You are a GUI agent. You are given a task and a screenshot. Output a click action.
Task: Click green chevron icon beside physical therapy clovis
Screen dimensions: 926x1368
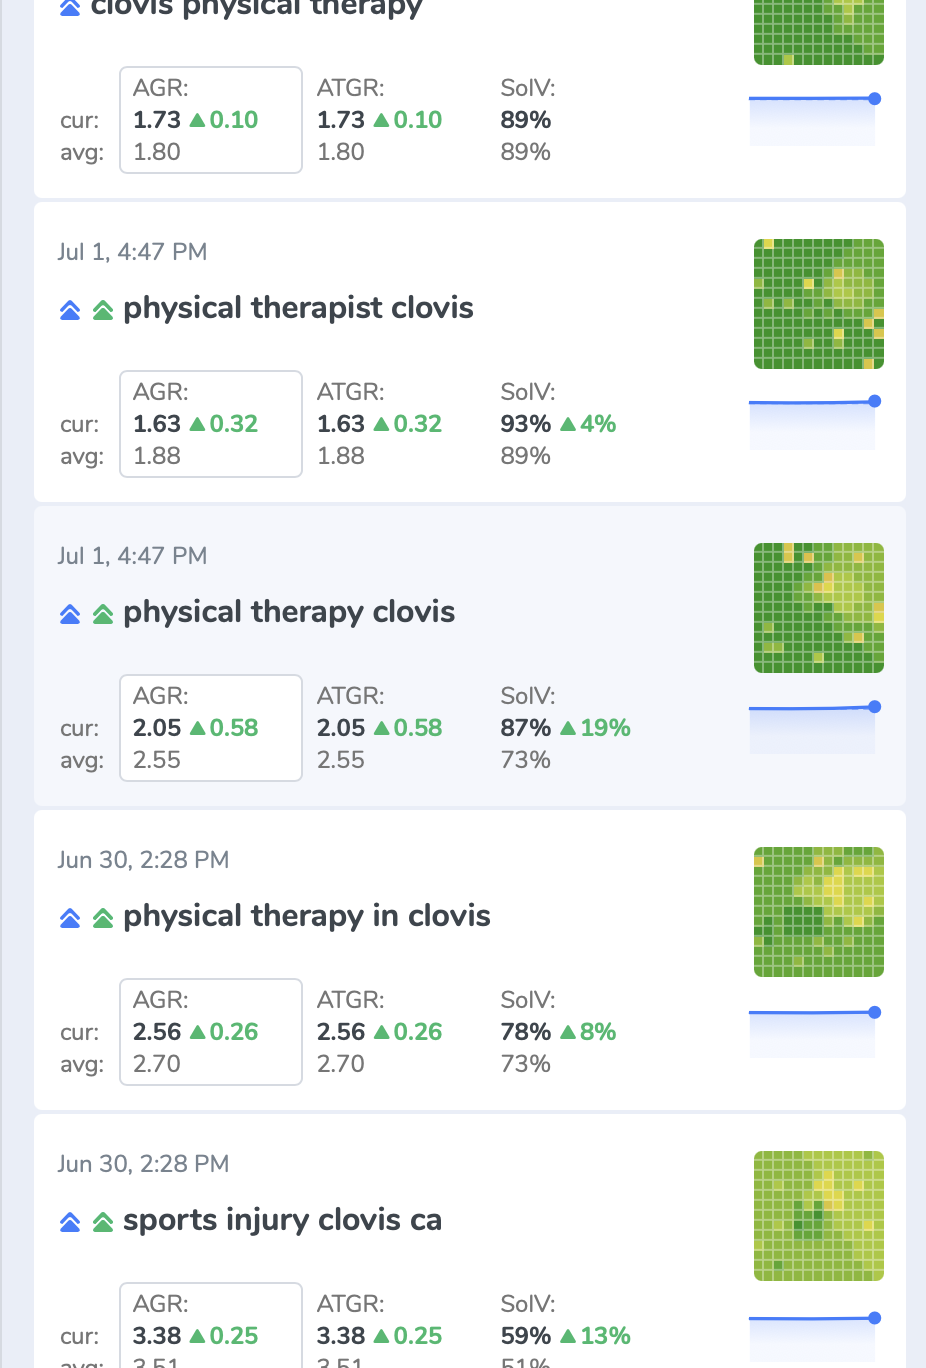tap(103, 614)
